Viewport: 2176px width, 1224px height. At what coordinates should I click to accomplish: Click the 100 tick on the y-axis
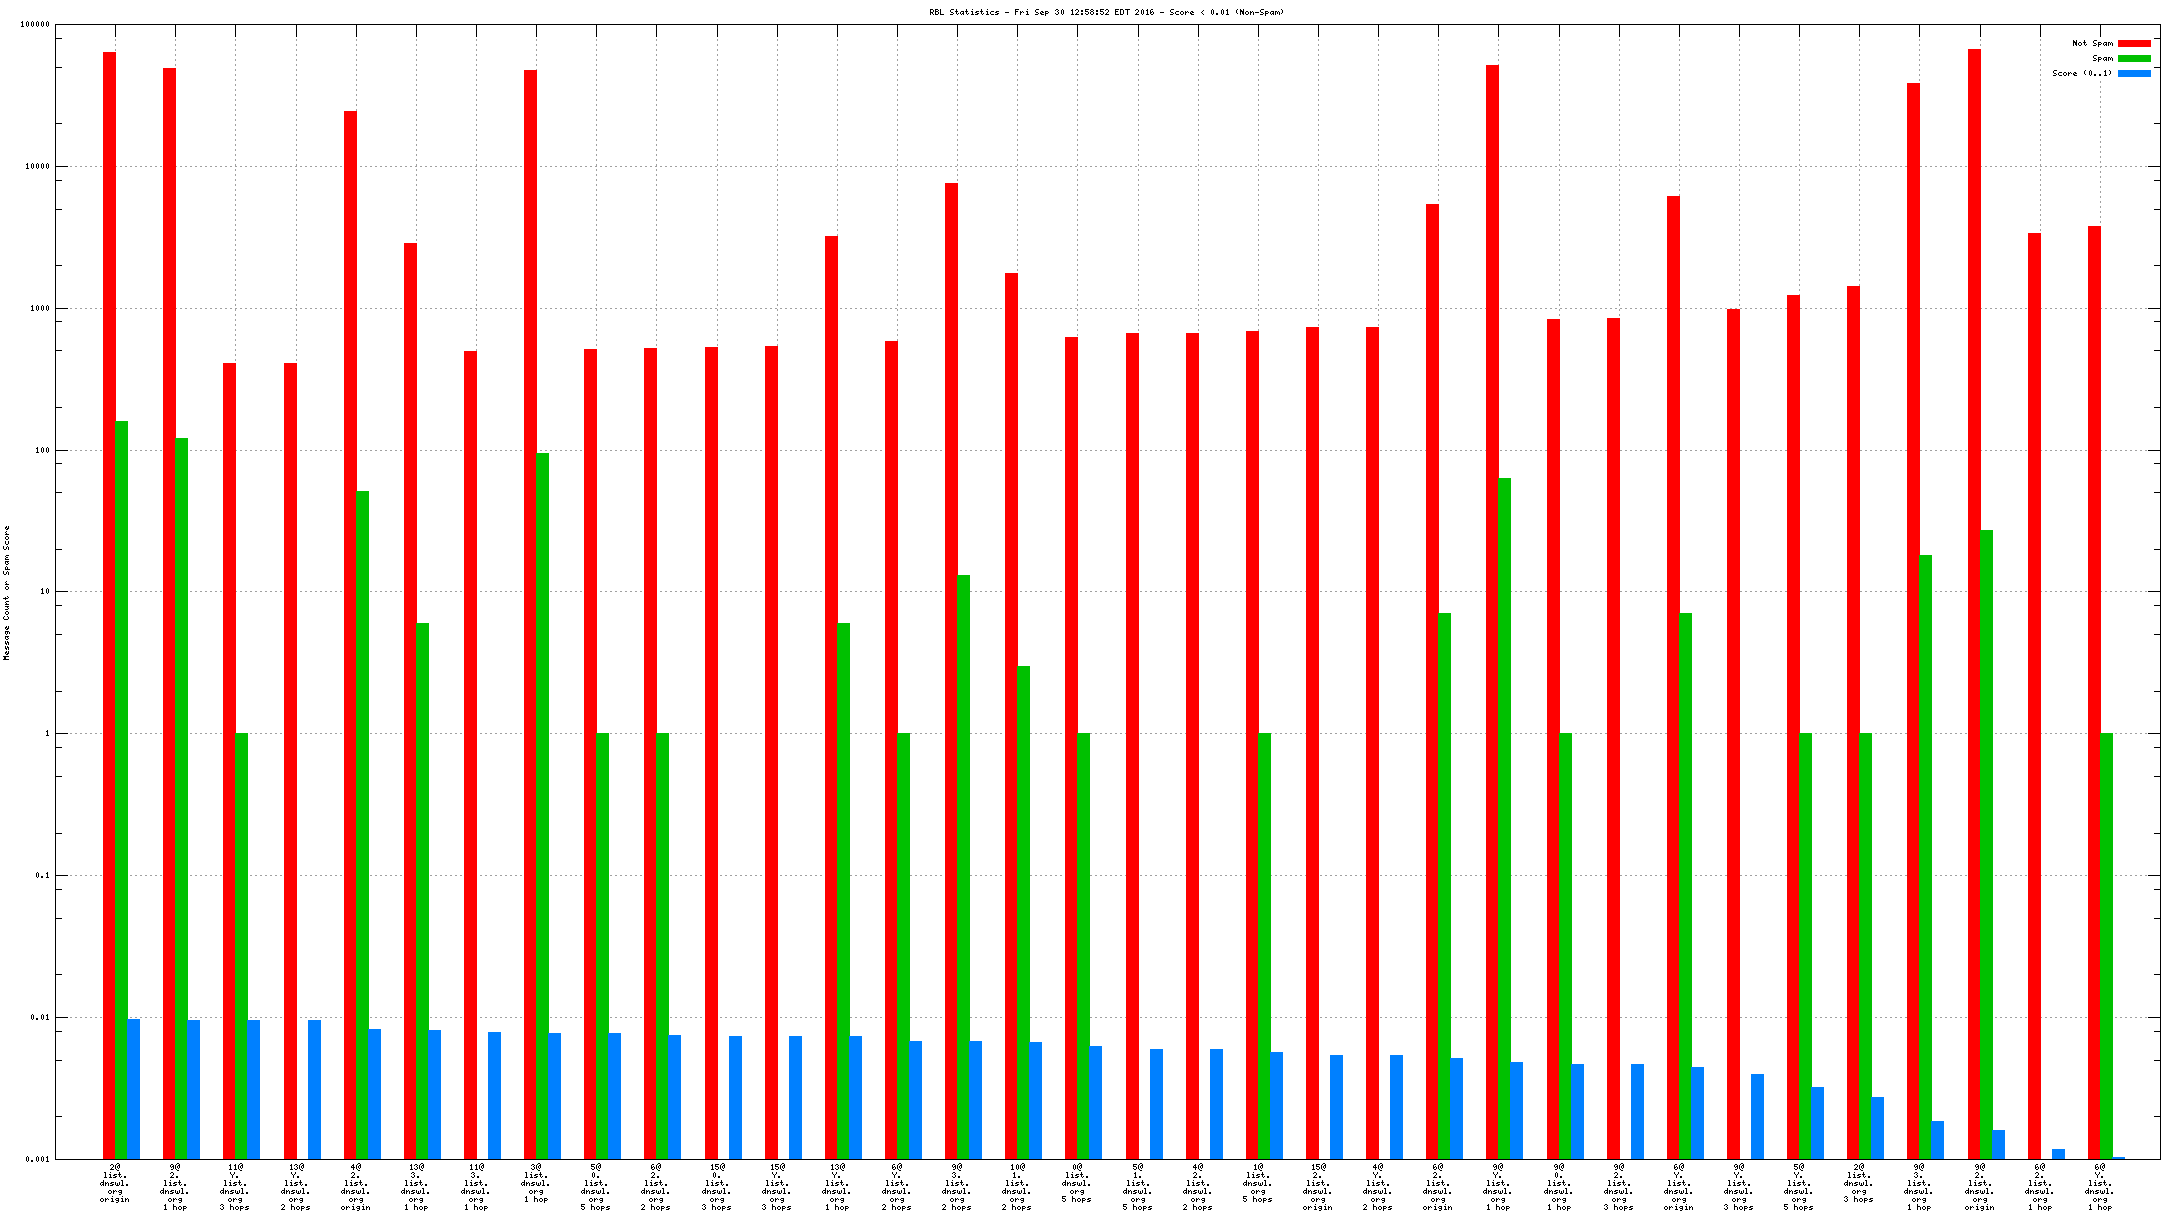[41, 450]
